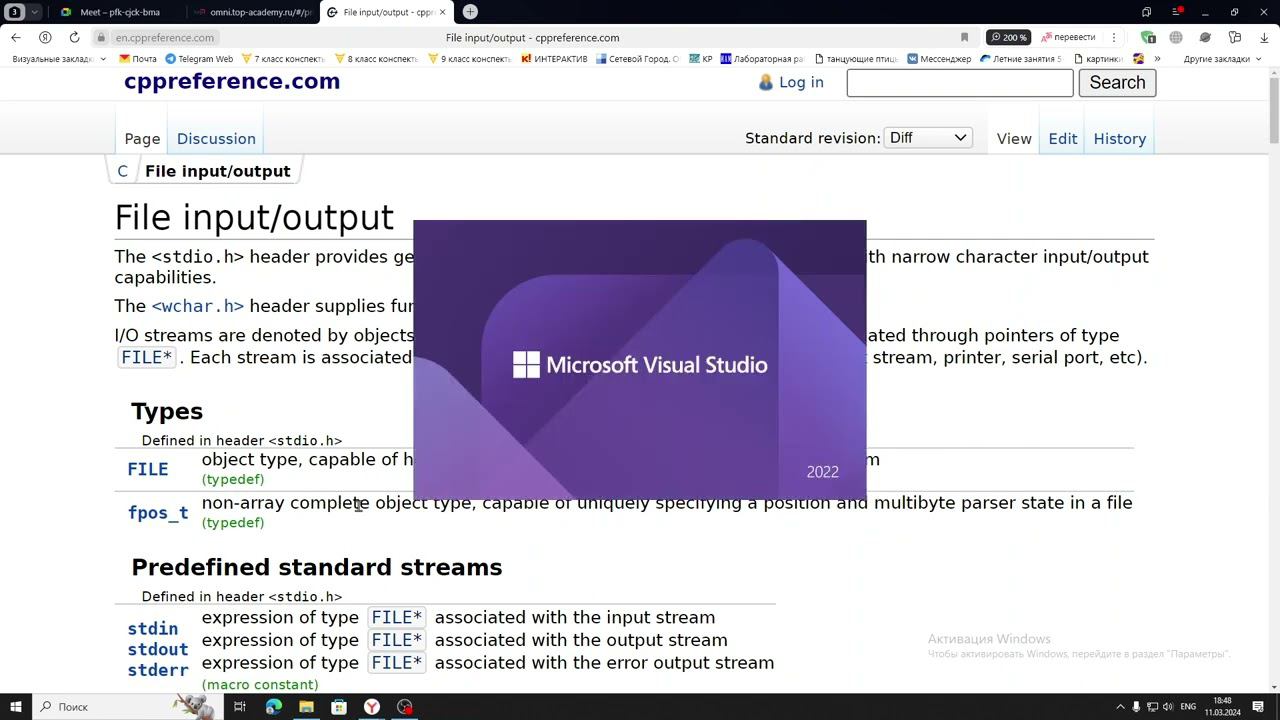Click the tray volume speaker icon
1280x720 pixels.
[x=1168, y=707]
